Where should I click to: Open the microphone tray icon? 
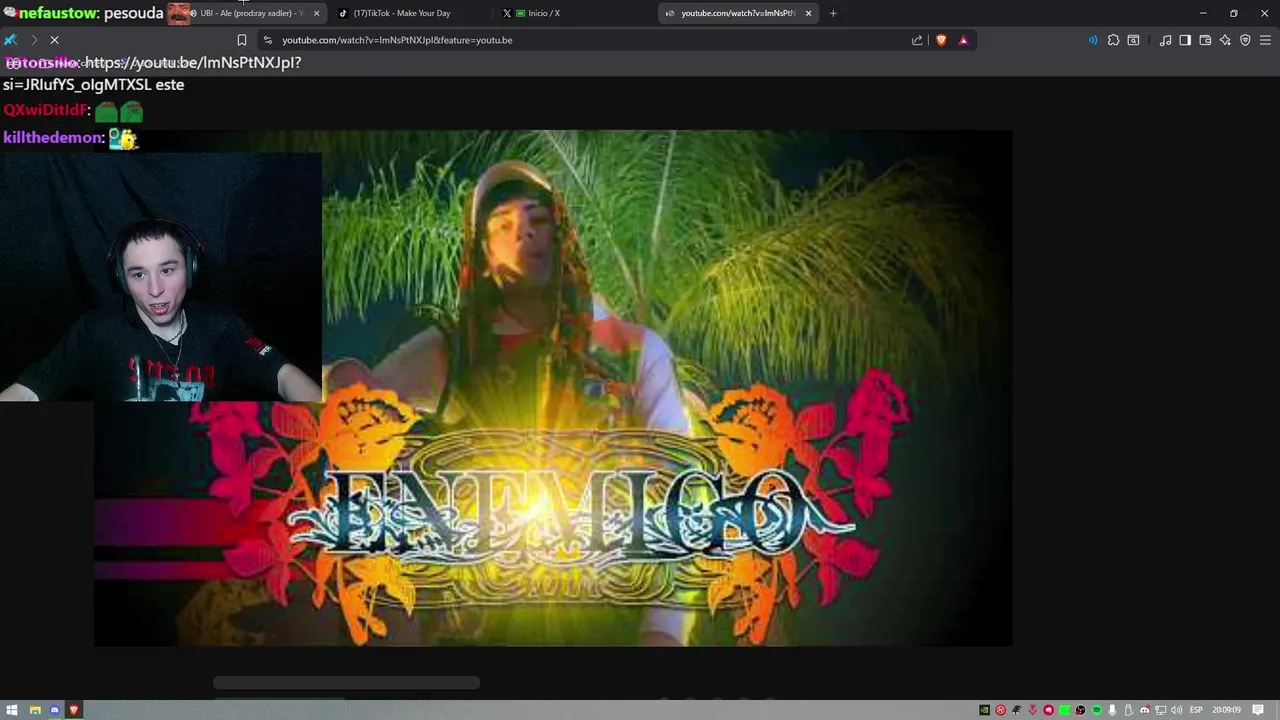(x=1112, y=710)
